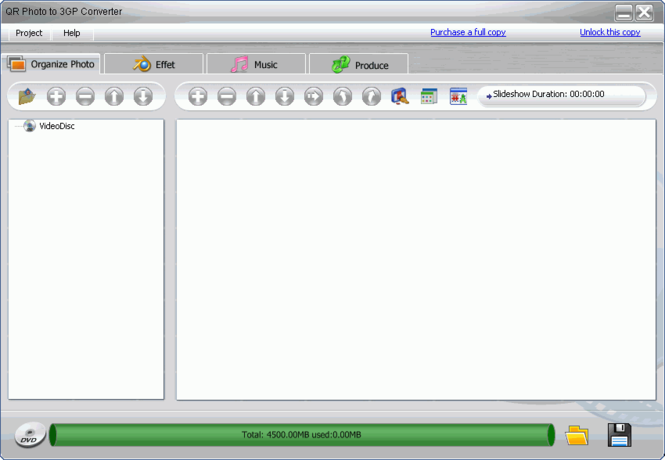Rotate the photo clockwise
The image size is (665, 460).
(x=371, y=96)
